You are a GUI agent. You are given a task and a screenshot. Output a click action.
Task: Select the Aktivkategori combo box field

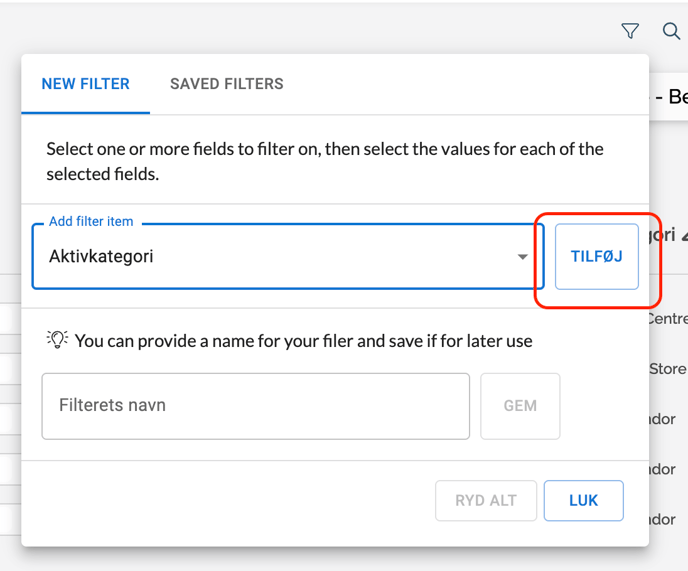pyautogui.click(x=270, y=257)
